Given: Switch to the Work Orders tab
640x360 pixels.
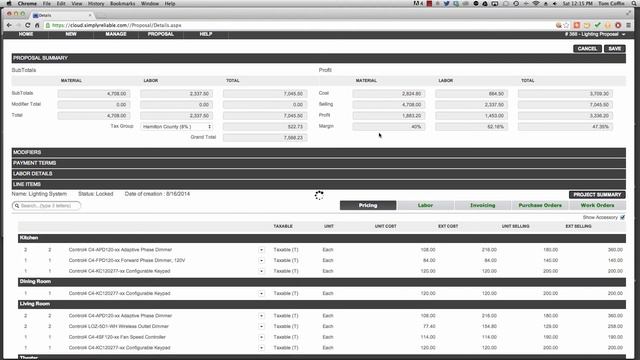Looking at the screenshot, I should click(x=597, y=205).
